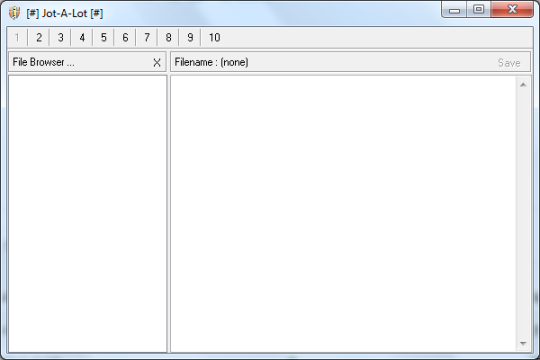
Task: Click inside the note text area
Action: point(343,214)
